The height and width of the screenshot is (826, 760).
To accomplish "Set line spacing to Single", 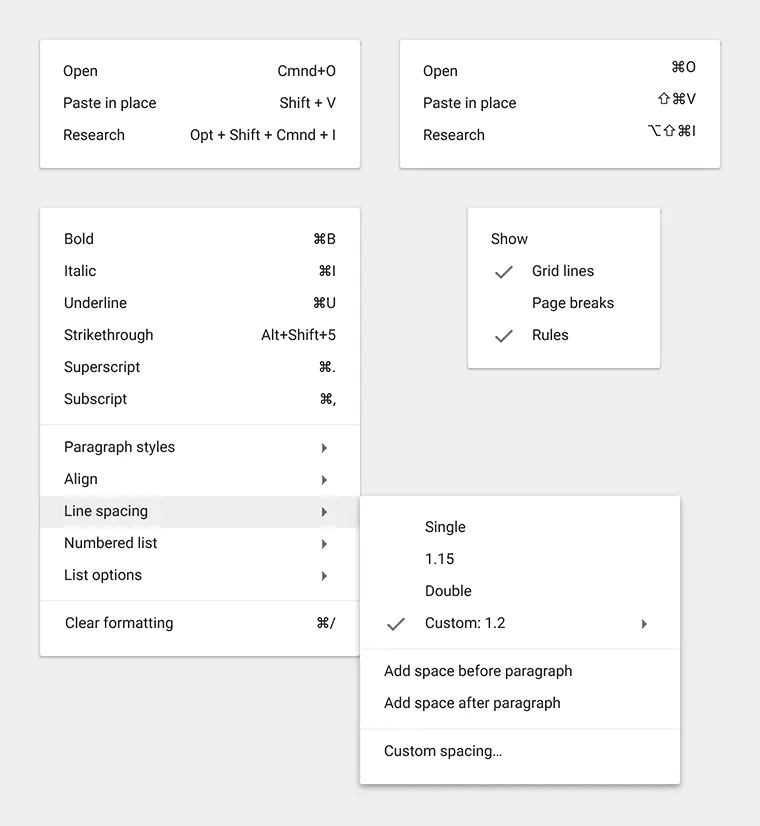I will [445, 527].
